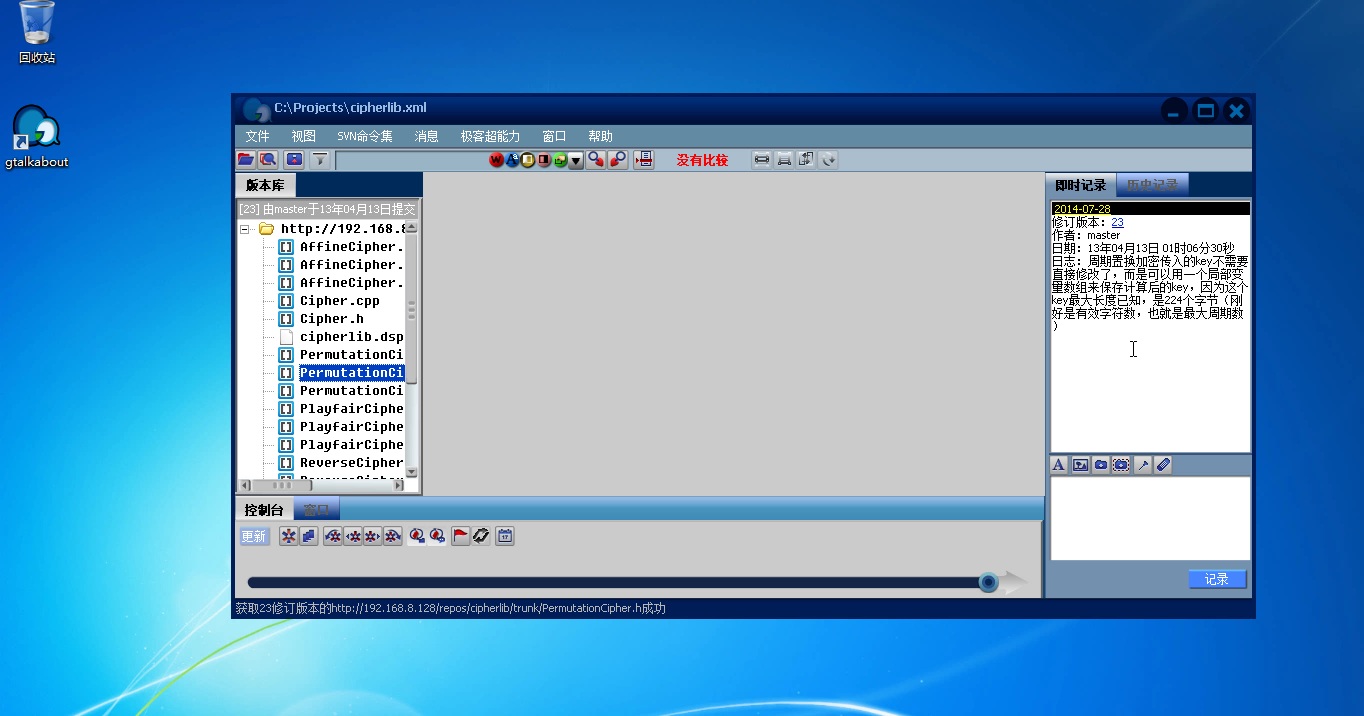
Task: Click the open folder toolbar icon
Action: 245,159
